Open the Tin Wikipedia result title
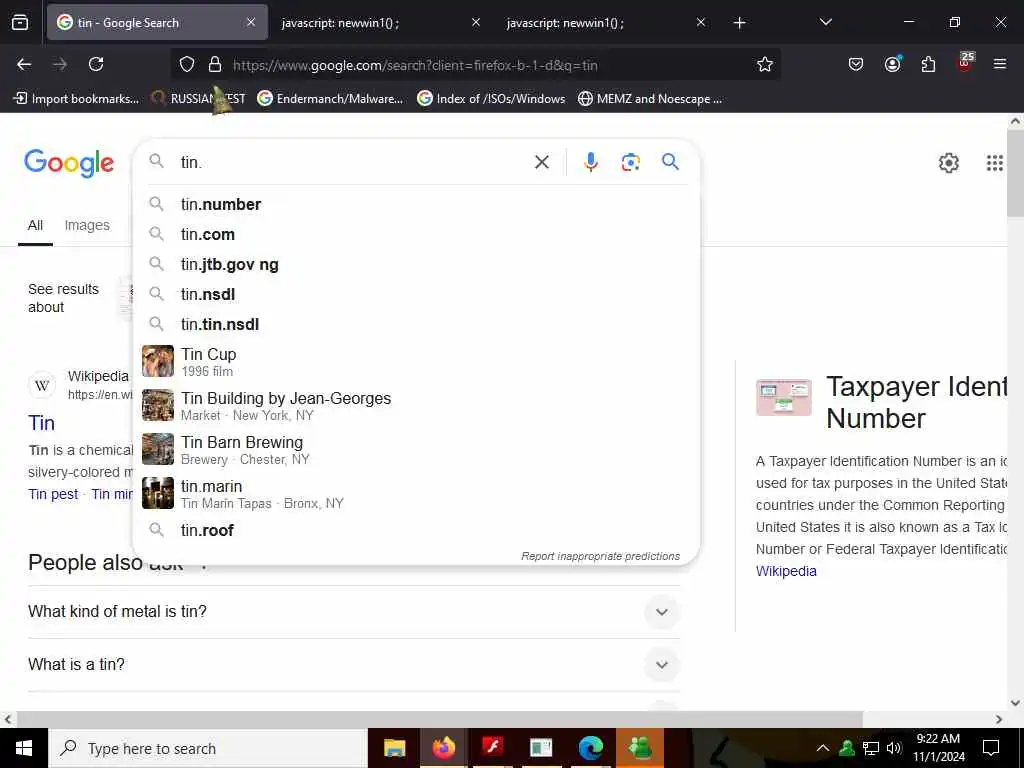 click(x=41, y=423)
